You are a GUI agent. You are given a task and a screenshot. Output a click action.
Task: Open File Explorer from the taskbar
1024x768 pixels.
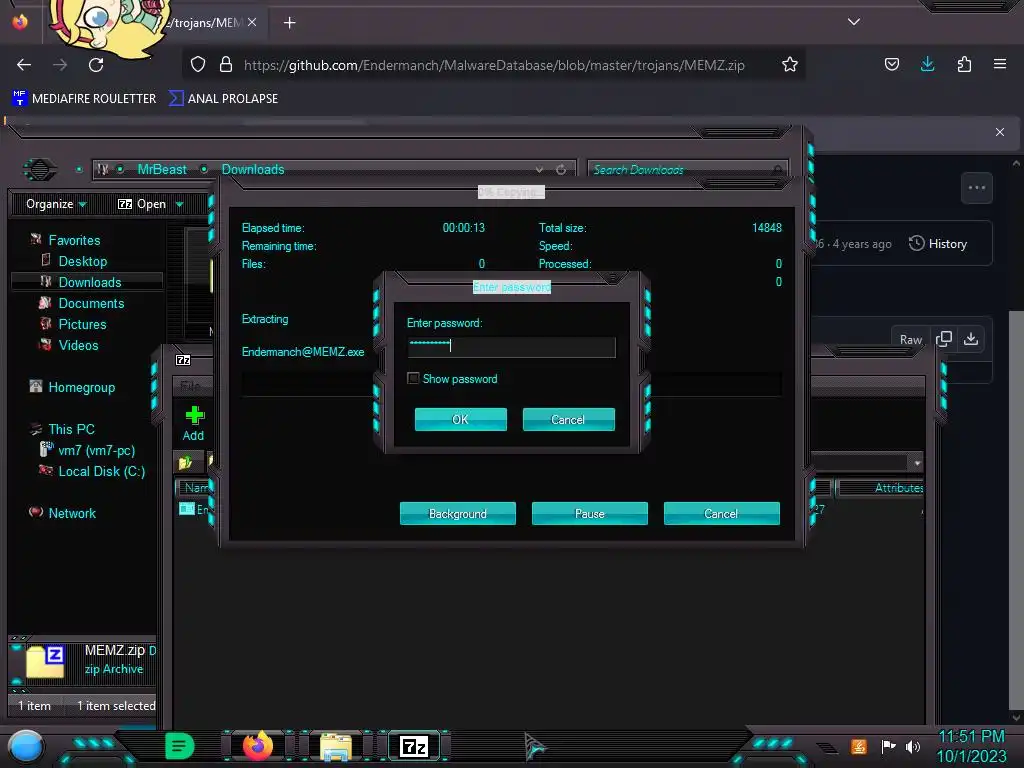click(x=336, y=747)
